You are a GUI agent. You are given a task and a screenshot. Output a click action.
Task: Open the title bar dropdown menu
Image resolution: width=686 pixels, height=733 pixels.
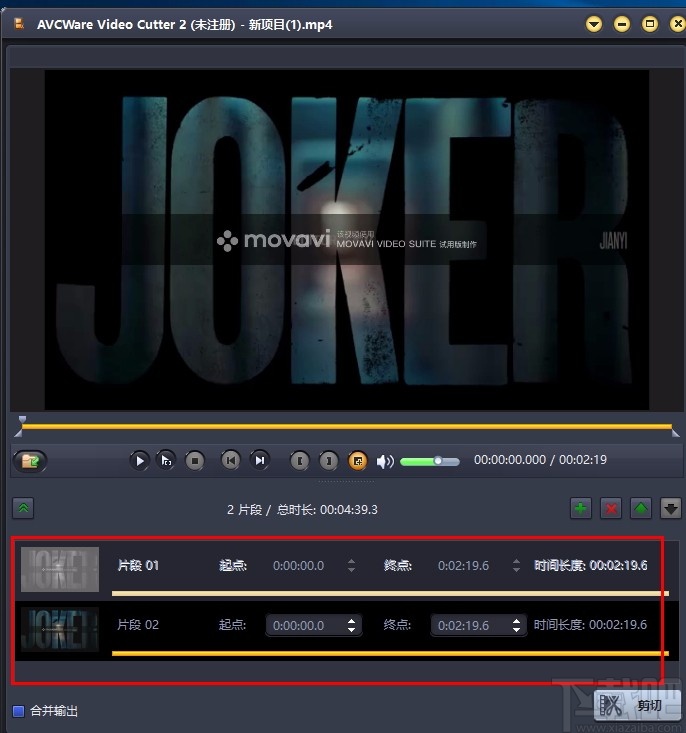coord(594,24)
